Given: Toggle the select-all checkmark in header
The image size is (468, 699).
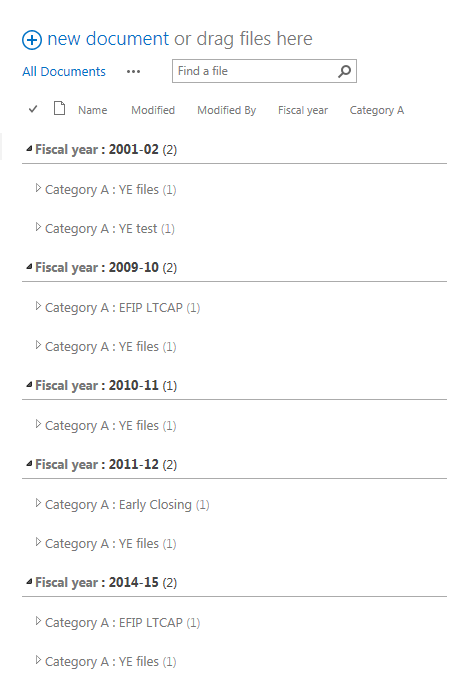Looking at the screenshot, I should point(33,109).
